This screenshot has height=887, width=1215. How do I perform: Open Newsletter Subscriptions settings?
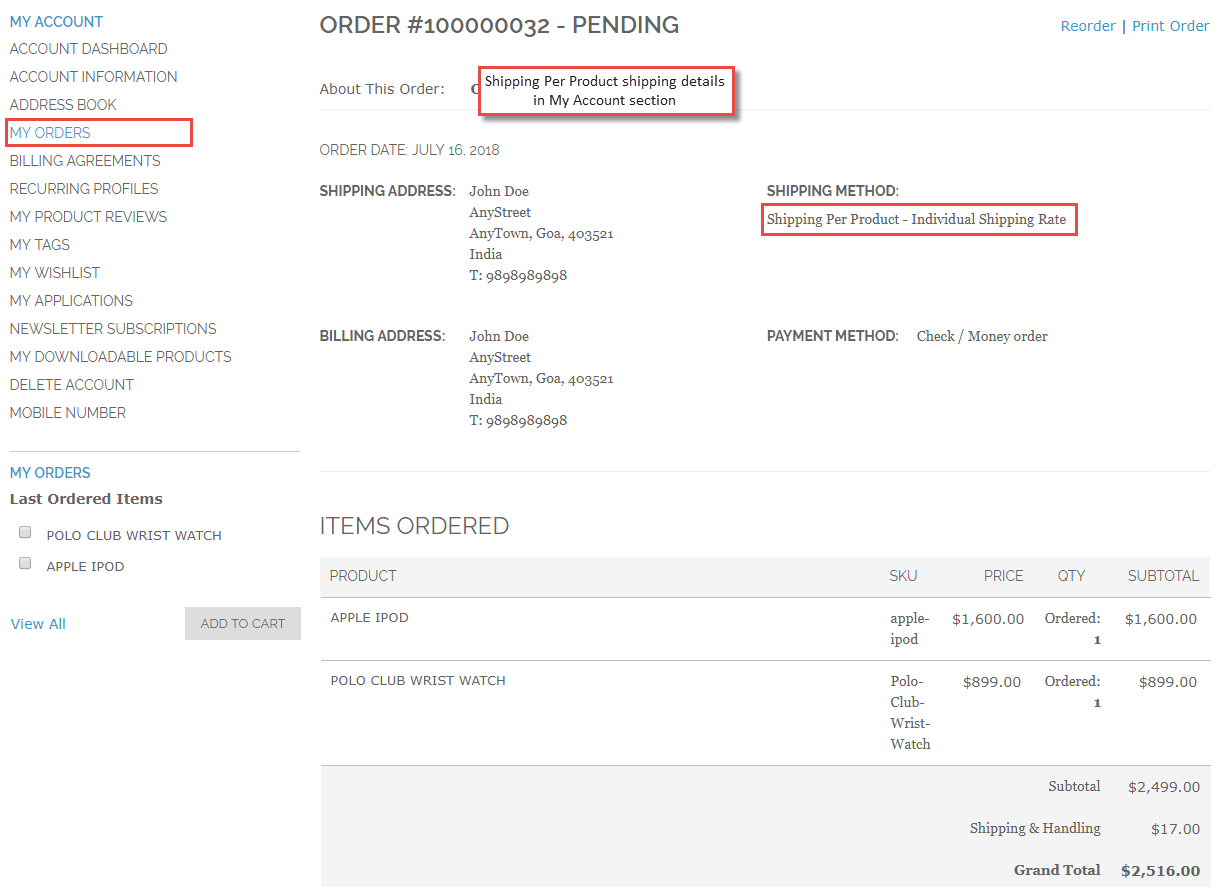click(113, 329)
